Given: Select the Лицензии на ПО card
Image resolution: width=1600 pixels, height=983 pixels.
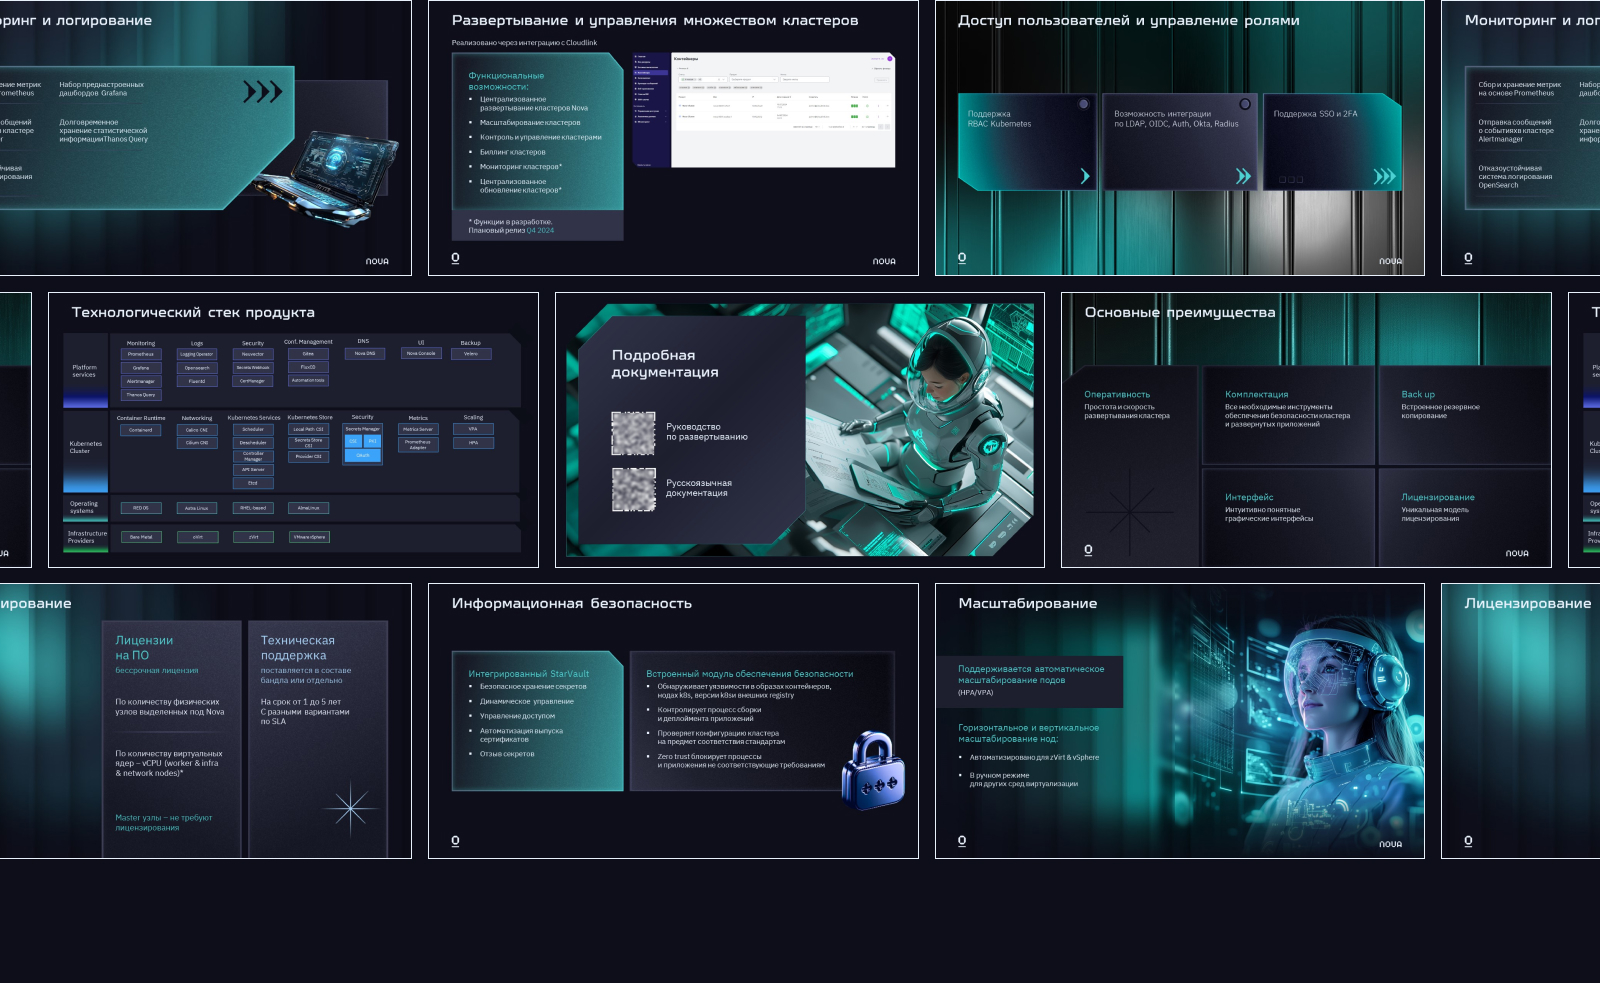Looking at the screenshot, I should point(172,738).
